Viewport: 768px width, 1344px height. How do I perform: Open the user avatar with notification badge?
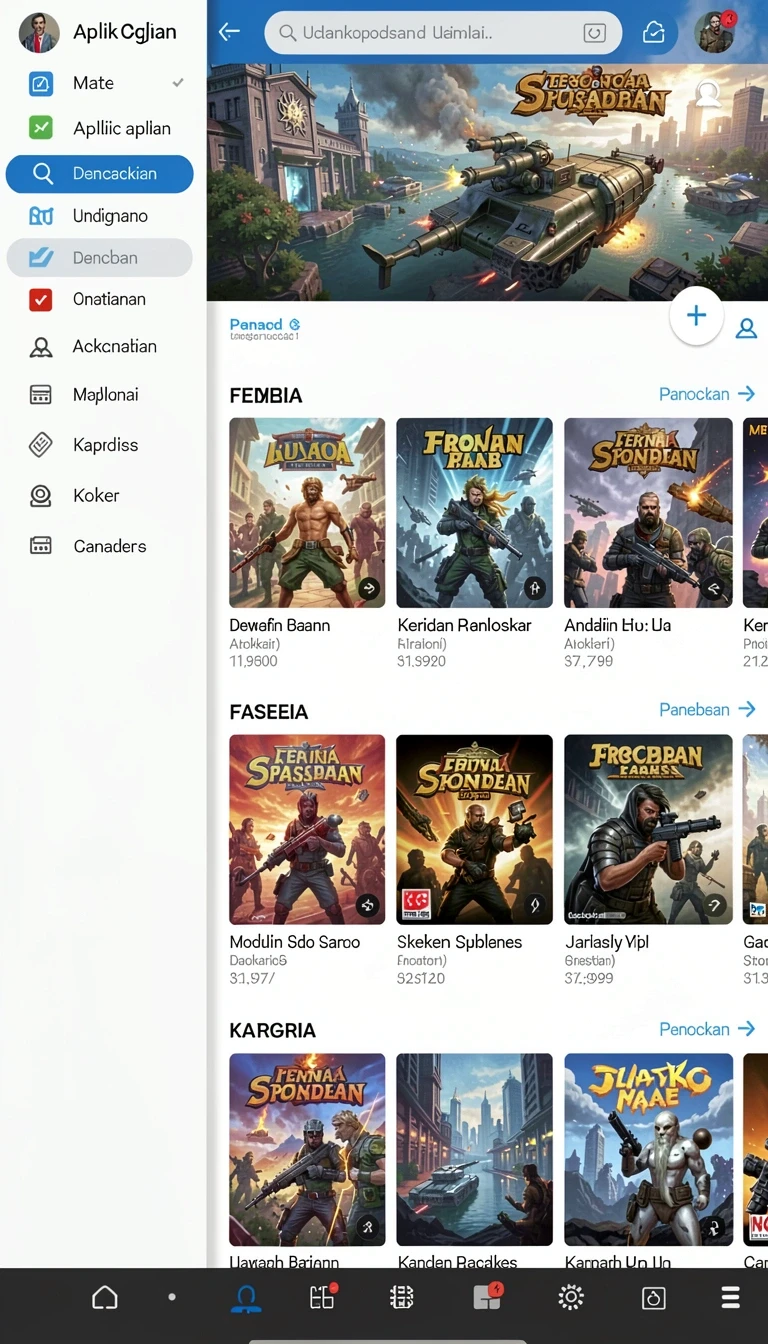tap(715, 32)
